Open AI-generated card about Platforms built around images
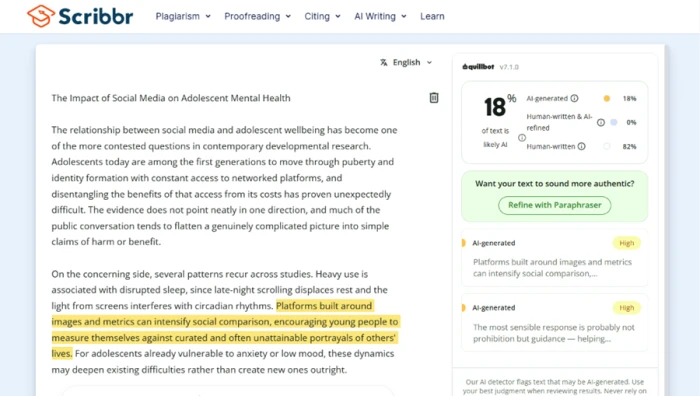Image resolution: width=700 pixels, height=396 pixels. pyautogui.click(x=554, y=258)
